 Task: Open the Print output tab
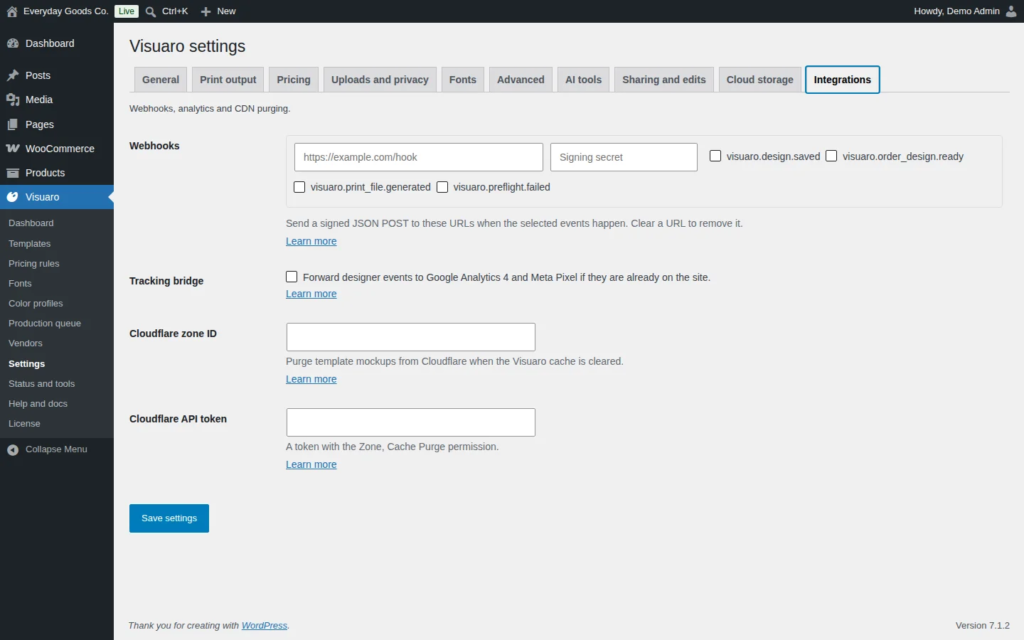tap(228, 80)
